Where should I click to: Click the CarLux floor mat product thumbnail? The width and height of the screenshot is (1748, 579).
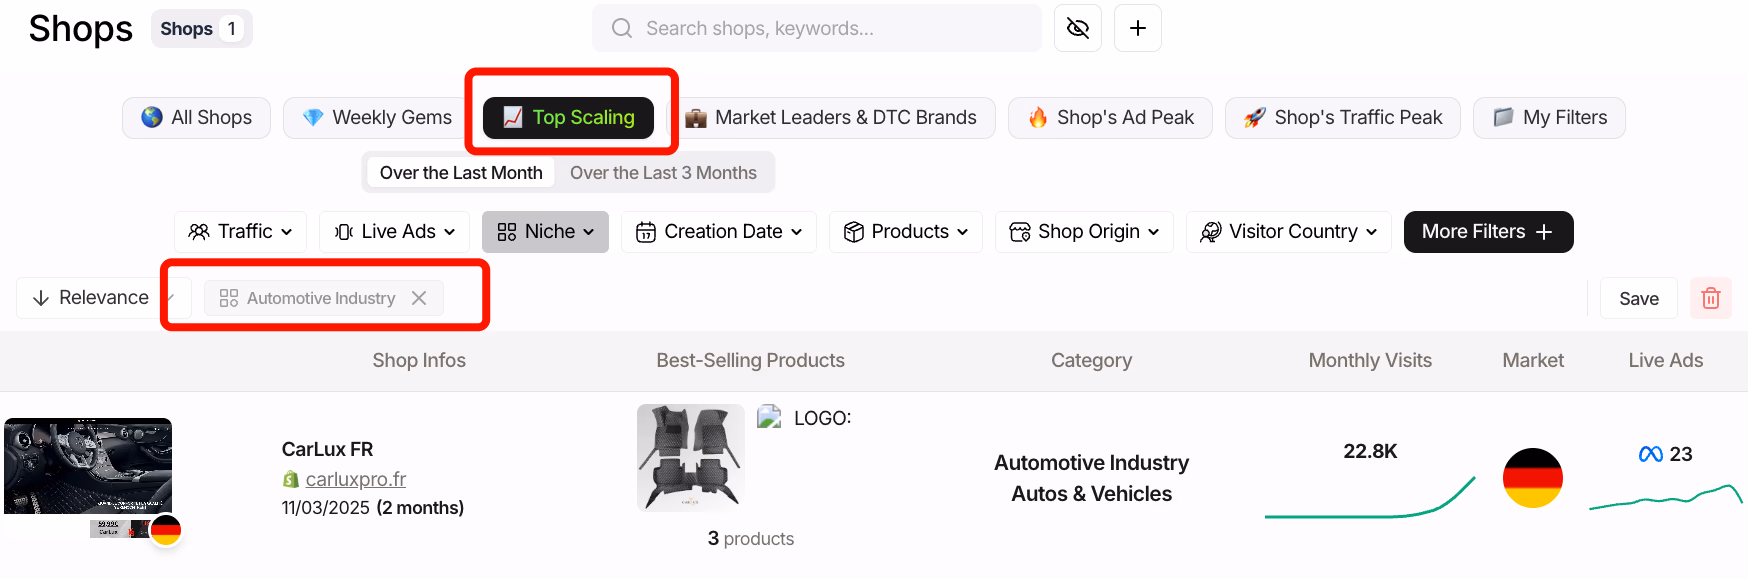click(x=690, y=457)
